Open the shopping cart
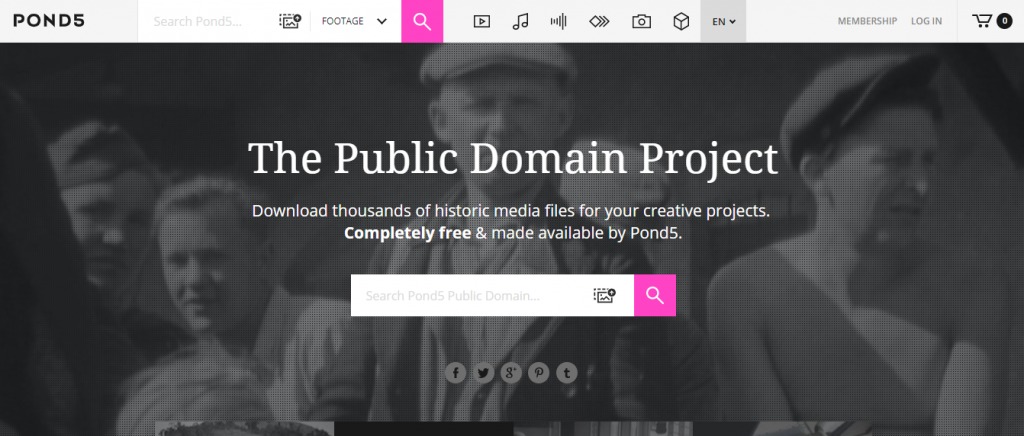This screenshot has width=1024, height=436. point(992,21)
